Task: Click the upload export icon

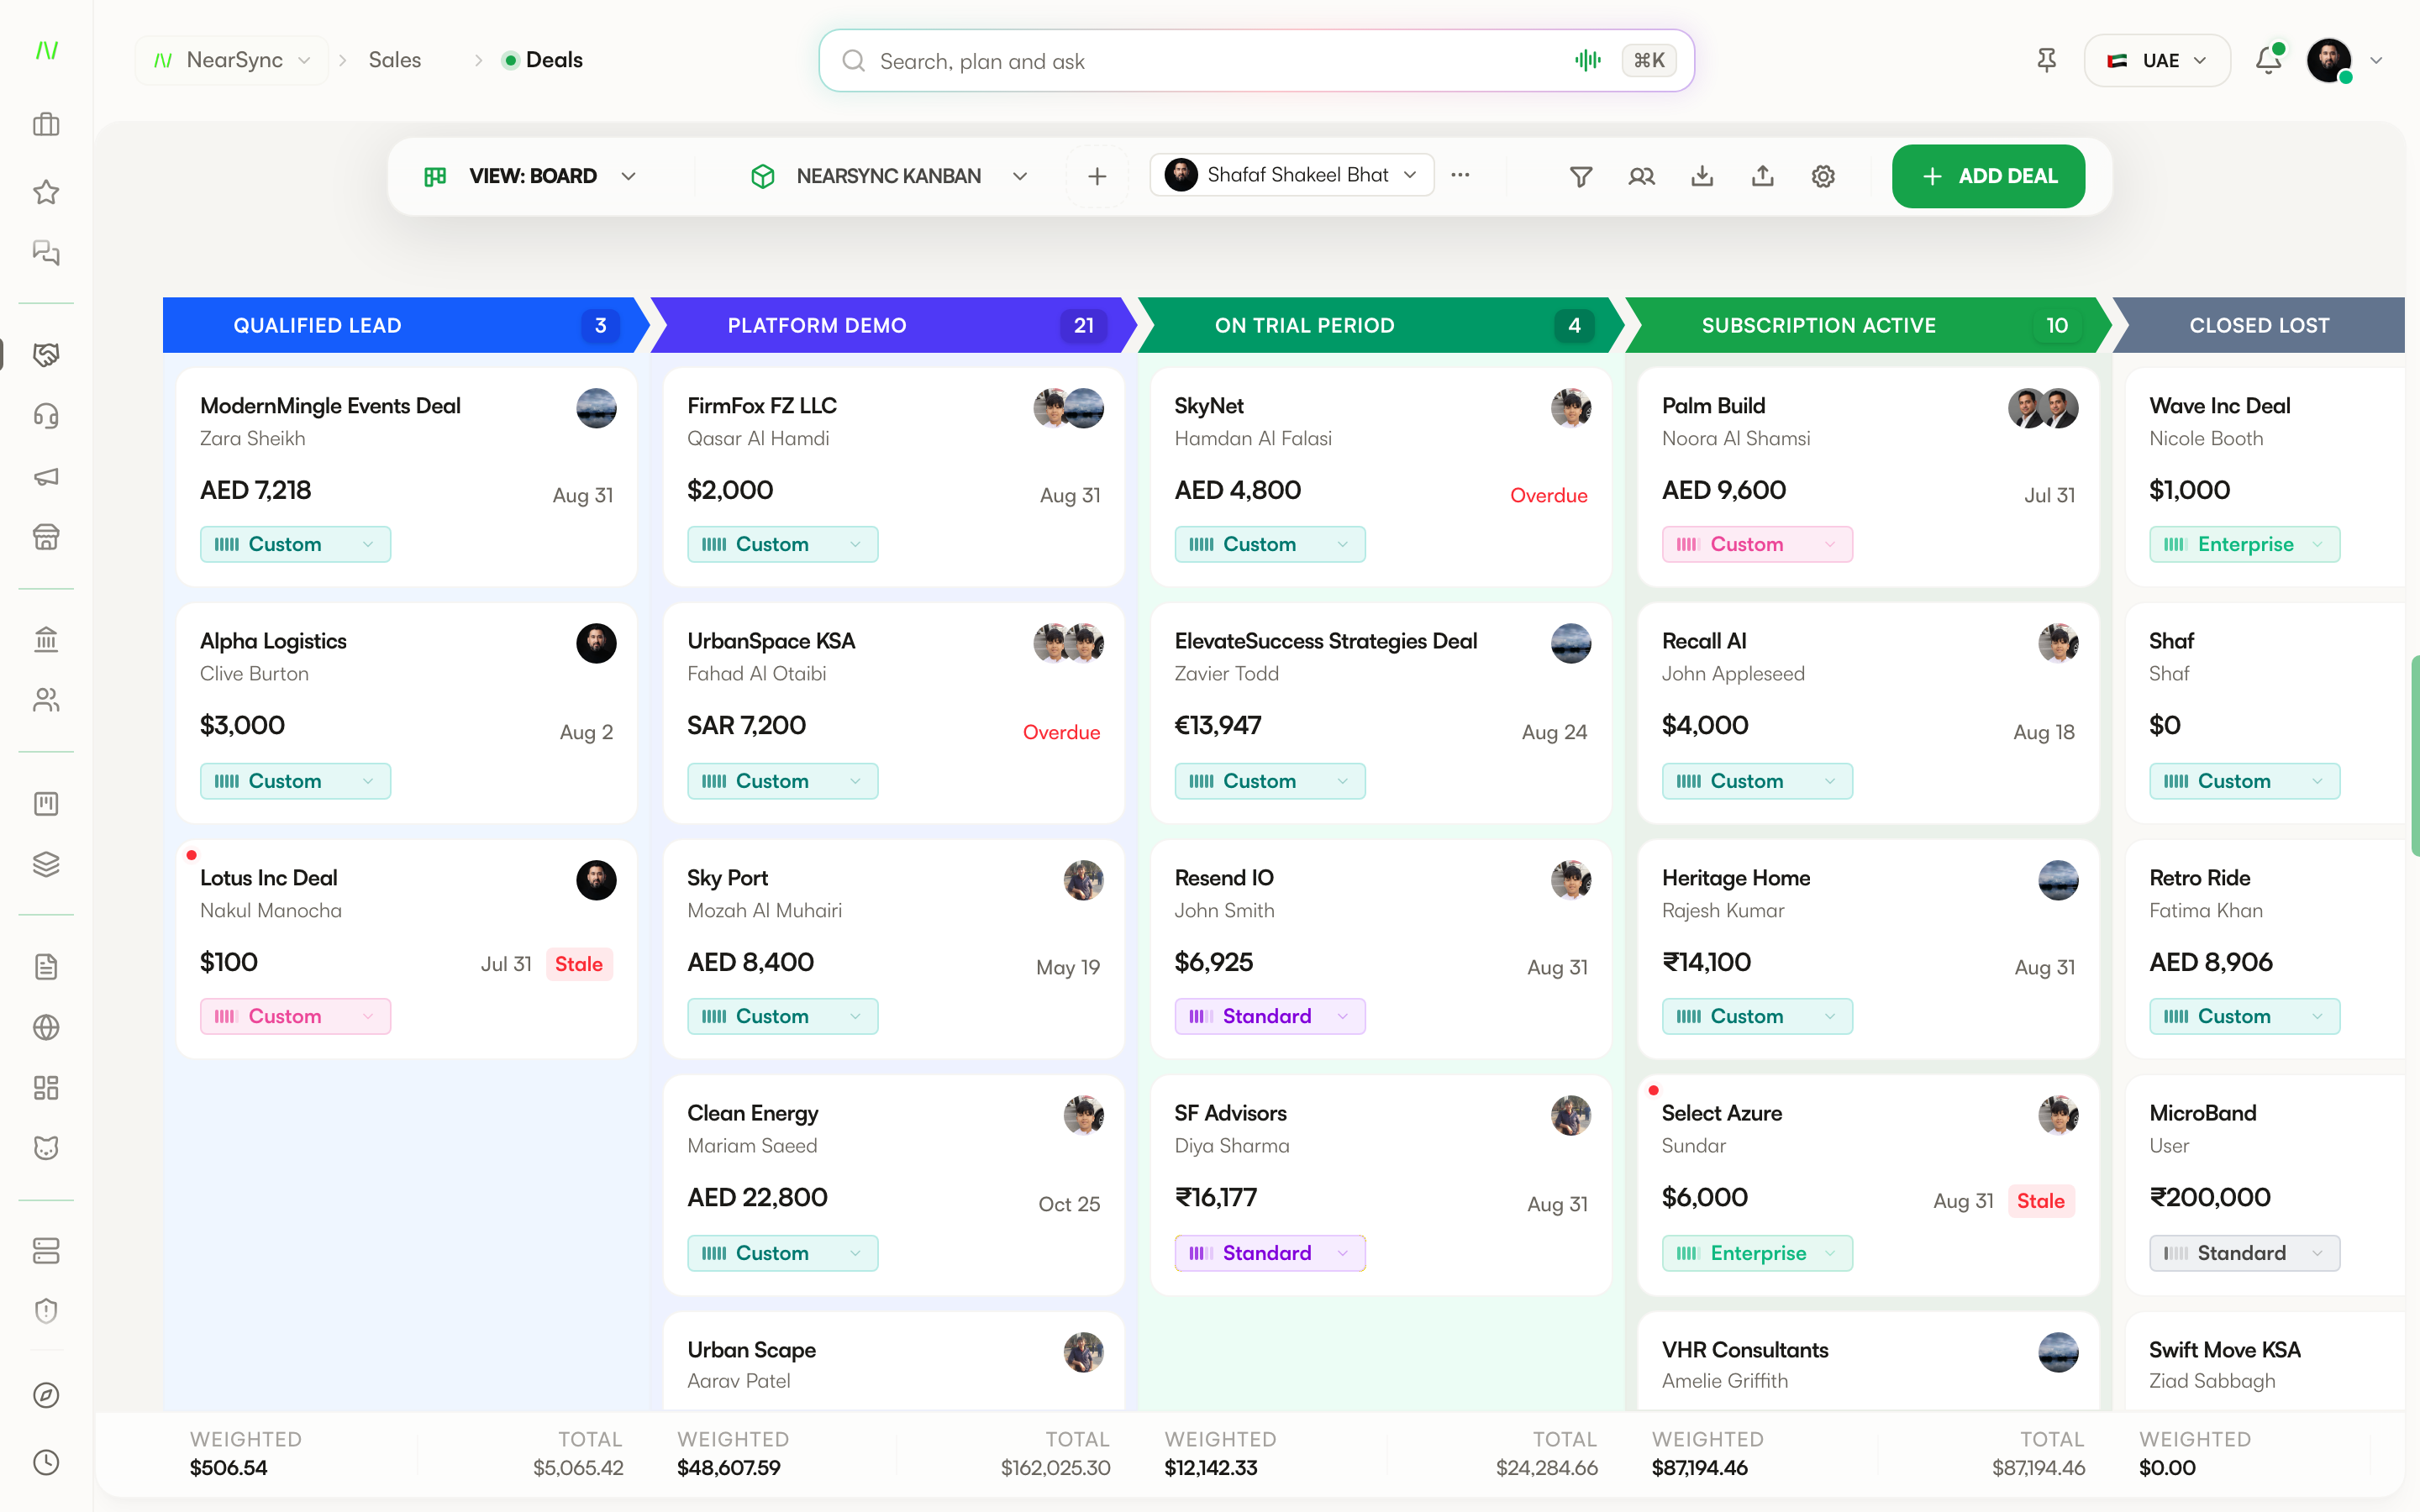Action: click(1763, 176)
